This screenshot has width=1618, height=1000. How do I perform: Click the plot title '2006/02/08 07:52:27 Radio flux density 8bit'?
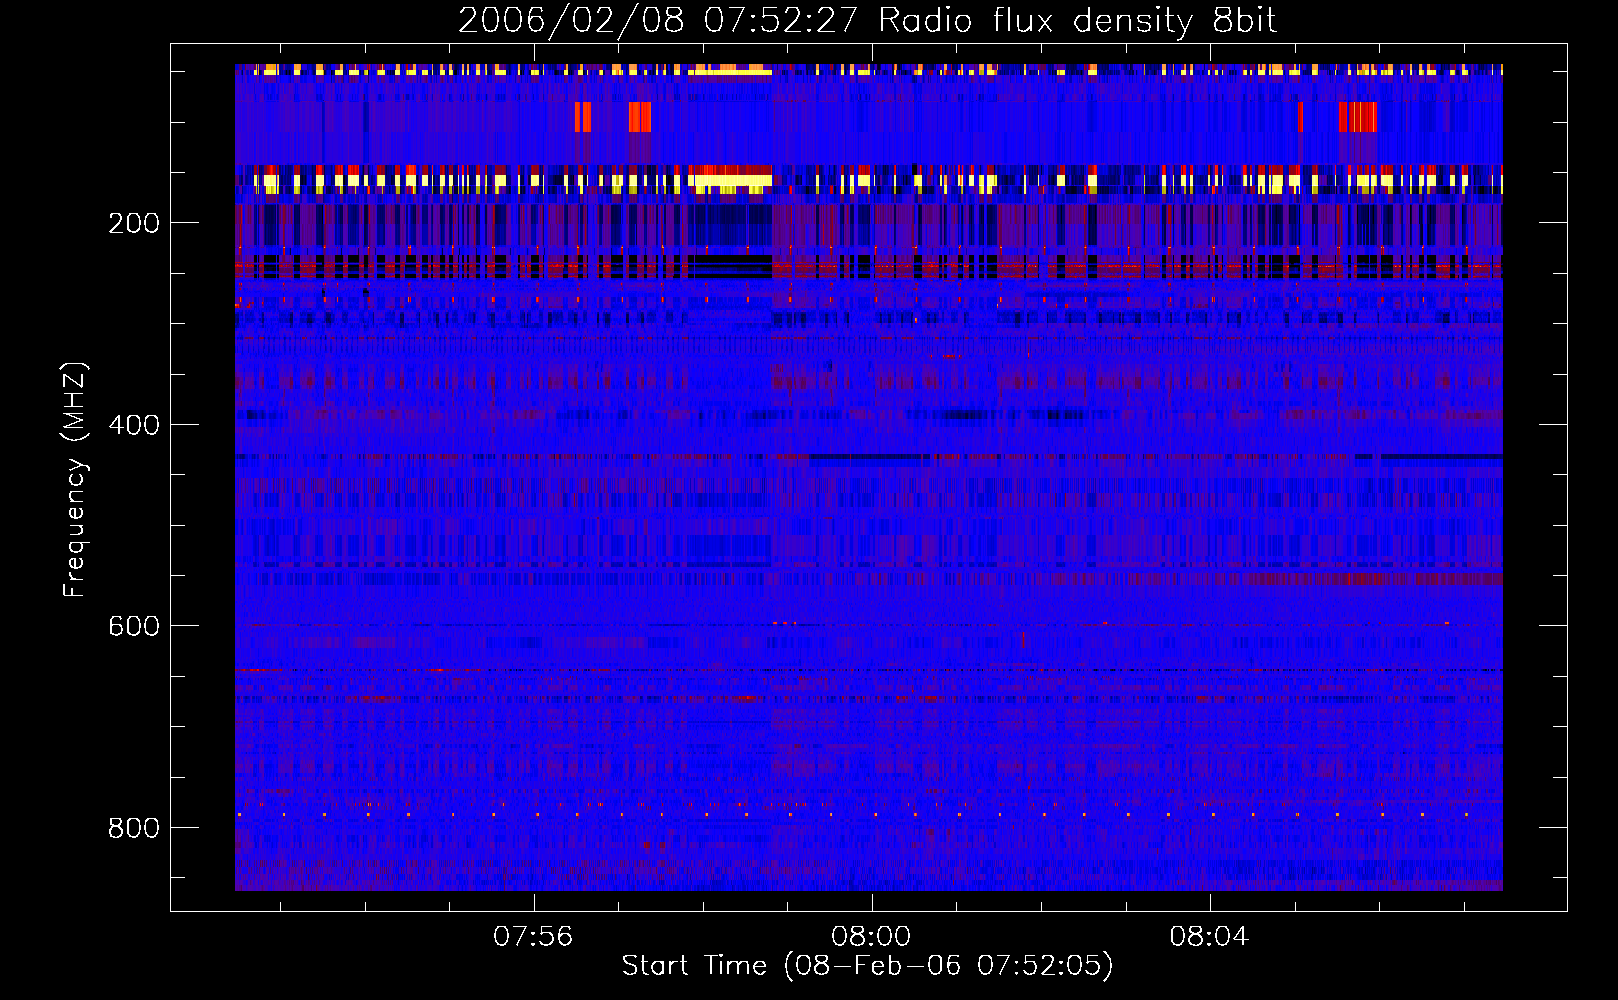(867, 20)
